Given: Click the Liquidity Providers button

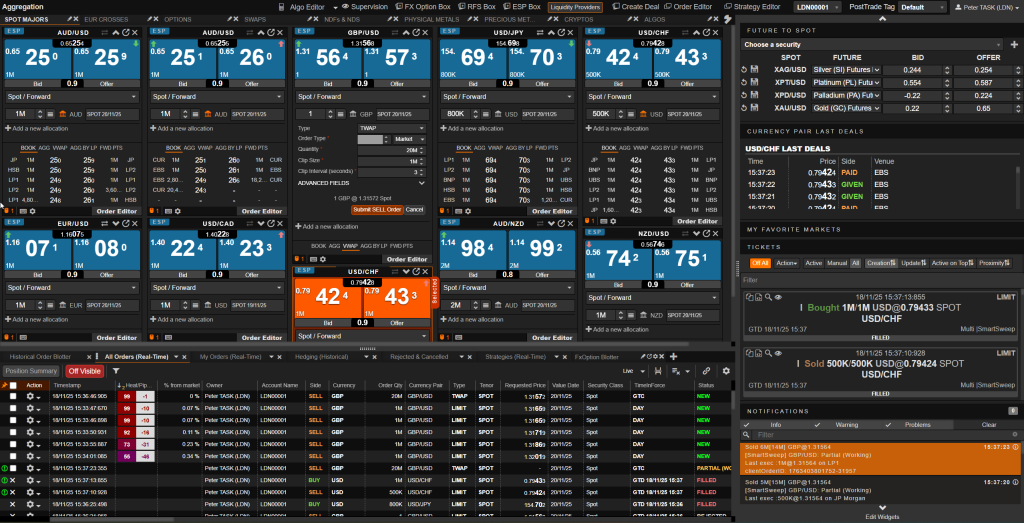Looking at the screenshot, I should click(x=575, y=6).
